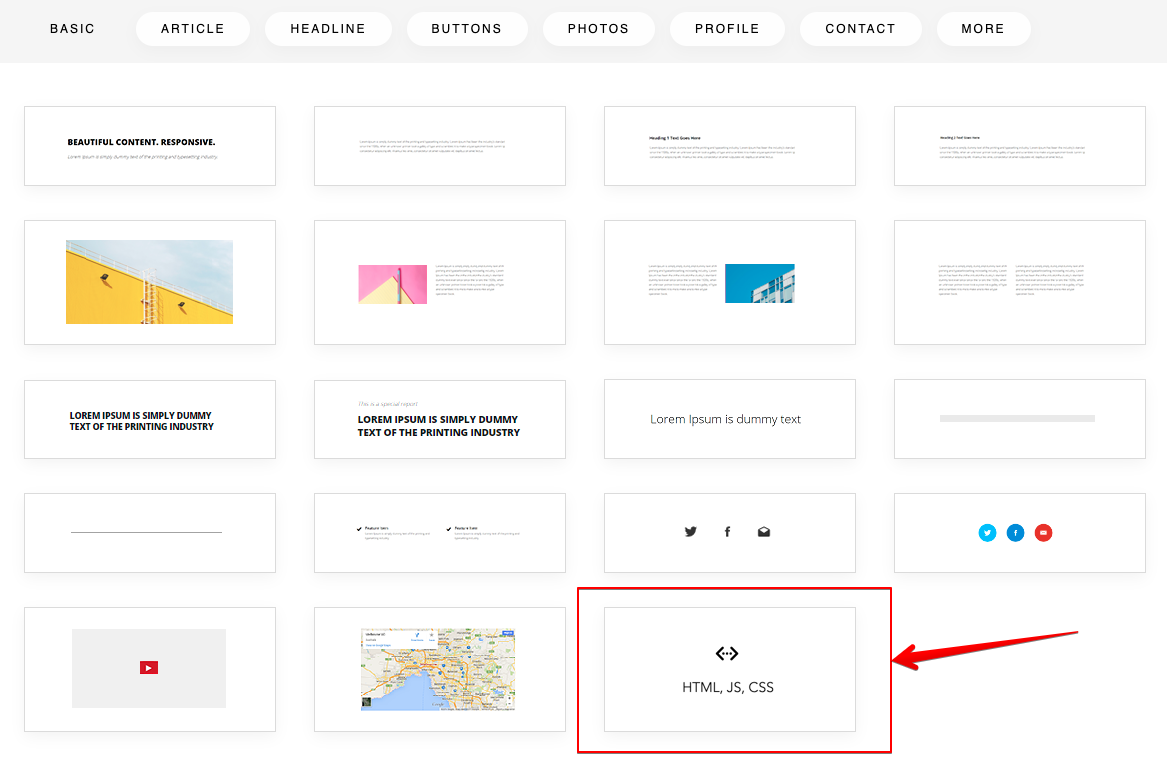Screen dimensions: 1167x782
Task: Click the red YouTube play icon
Action: click(x=149, y=668)
